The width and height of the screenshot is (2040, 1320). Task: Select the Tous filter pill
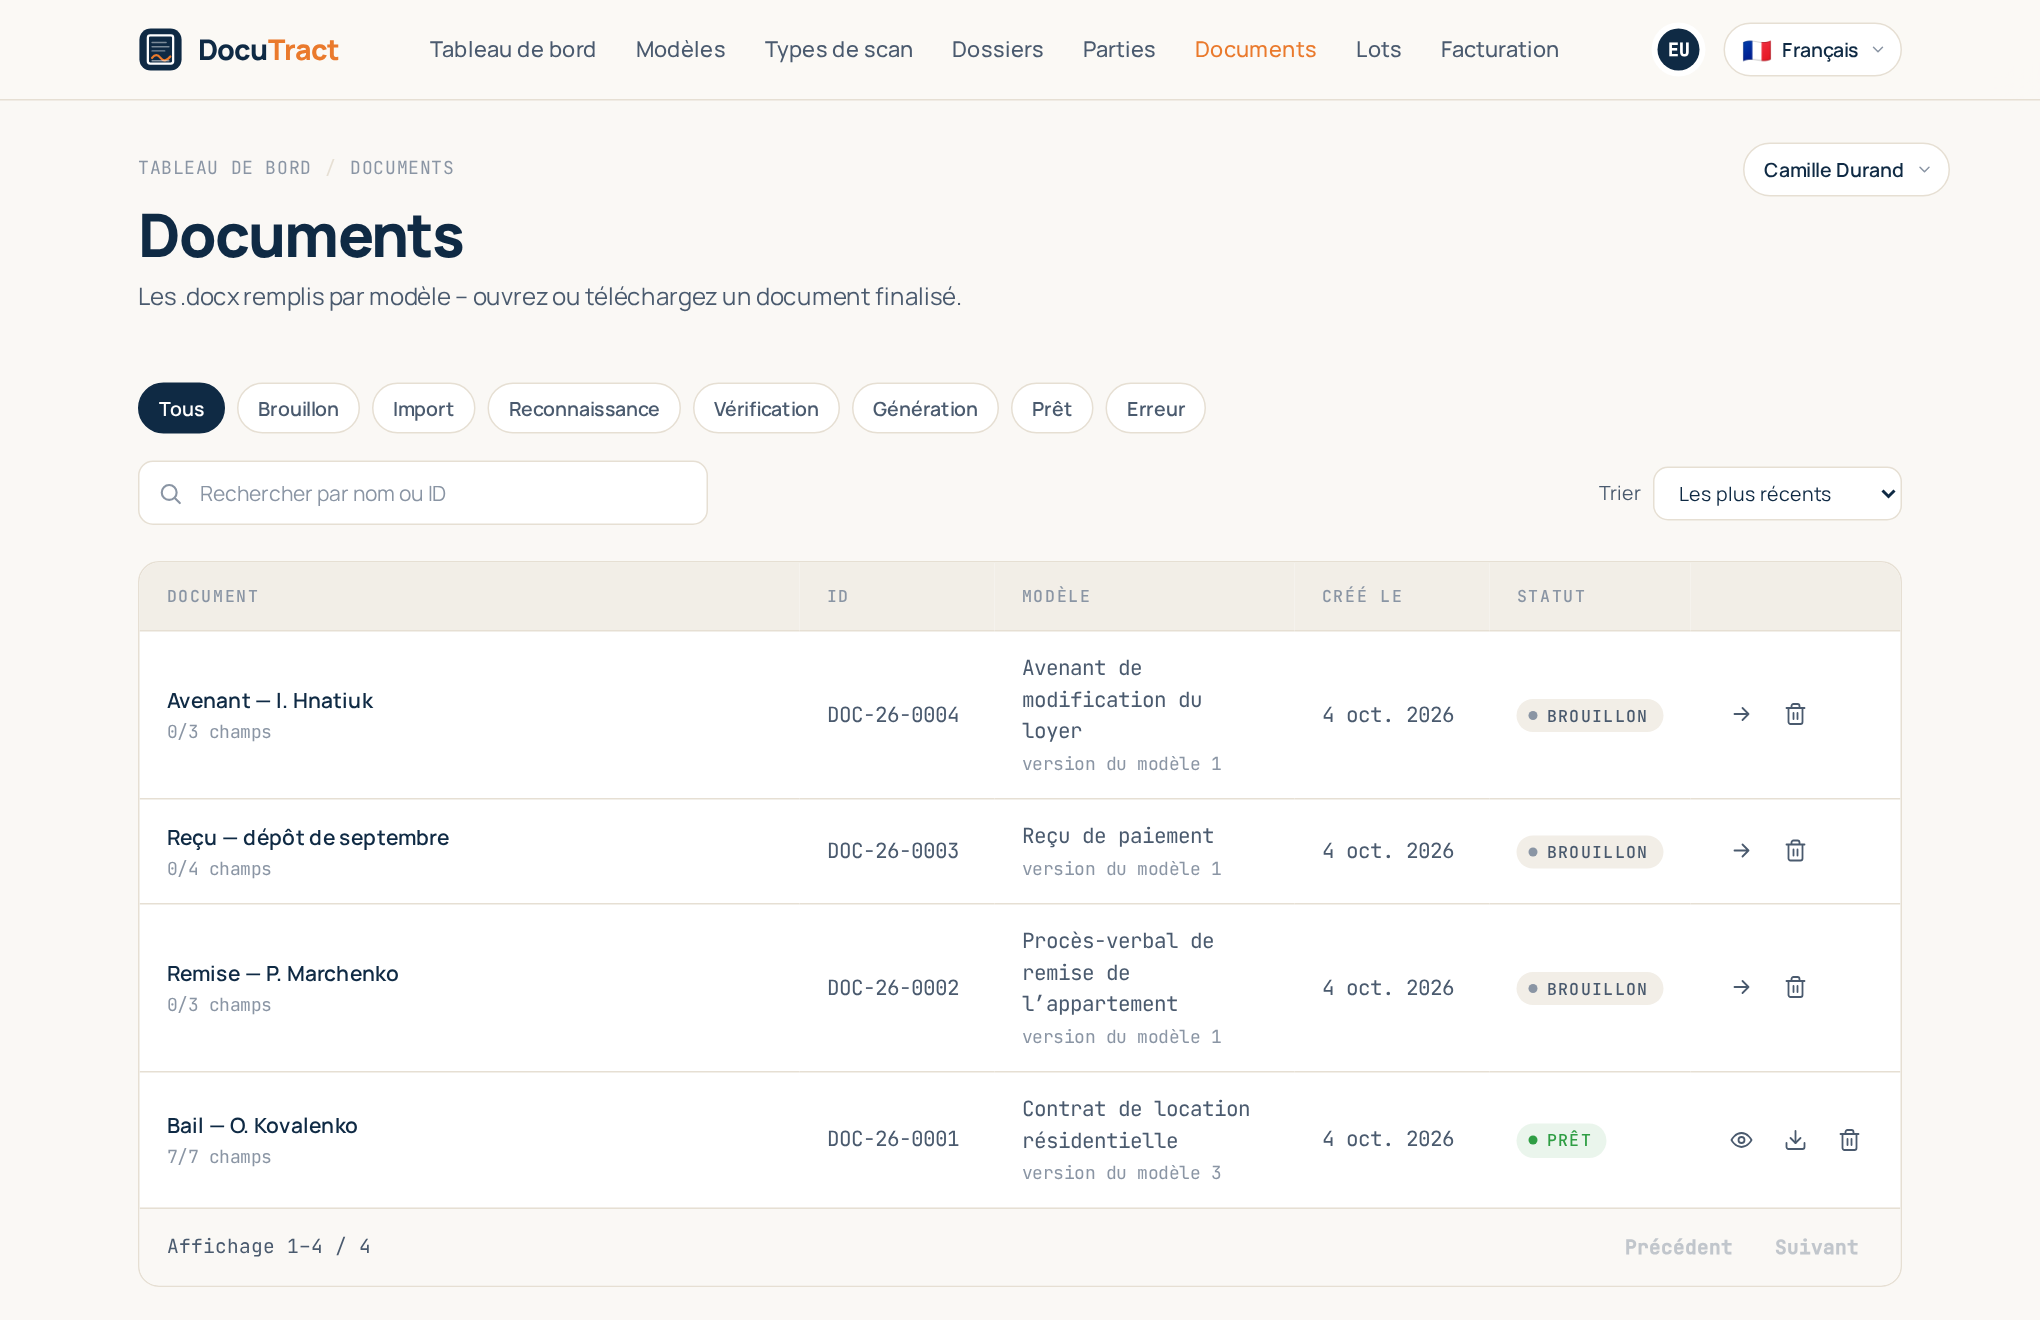pos(181,408)
